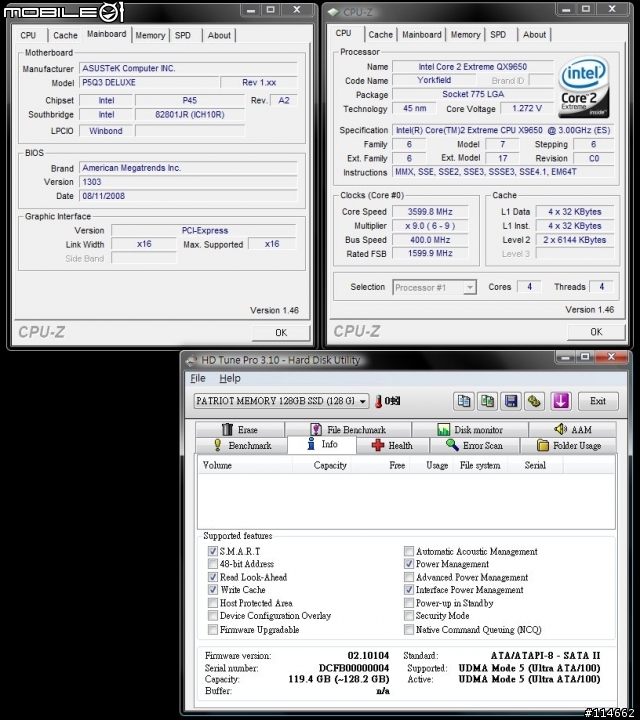Screen dimensions: 640x721
Task: Click OK in the right CPU-Z CPU window
Action: (x=596, y=332)
